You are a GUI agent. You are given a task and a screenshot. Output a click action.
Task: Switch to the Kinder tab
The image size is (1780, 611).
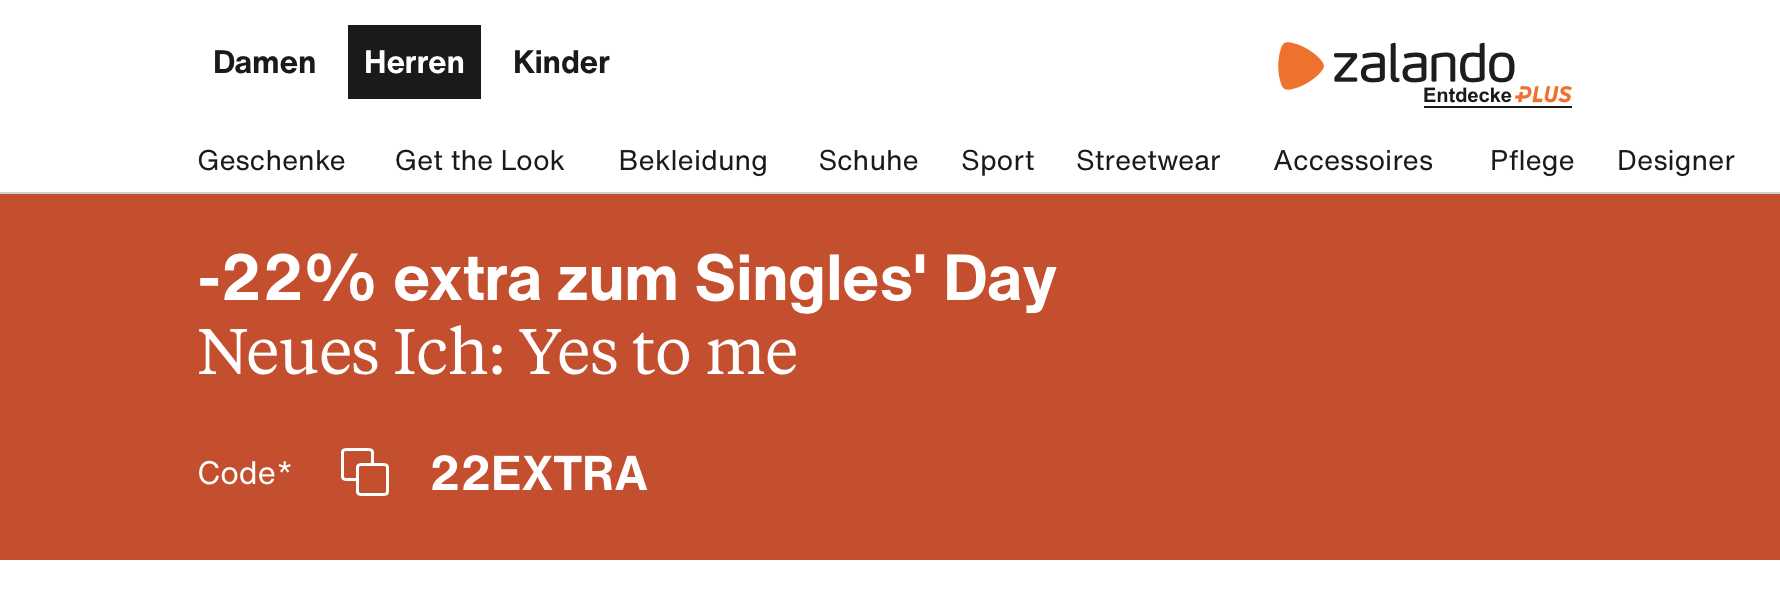click(x=561, y=62)
